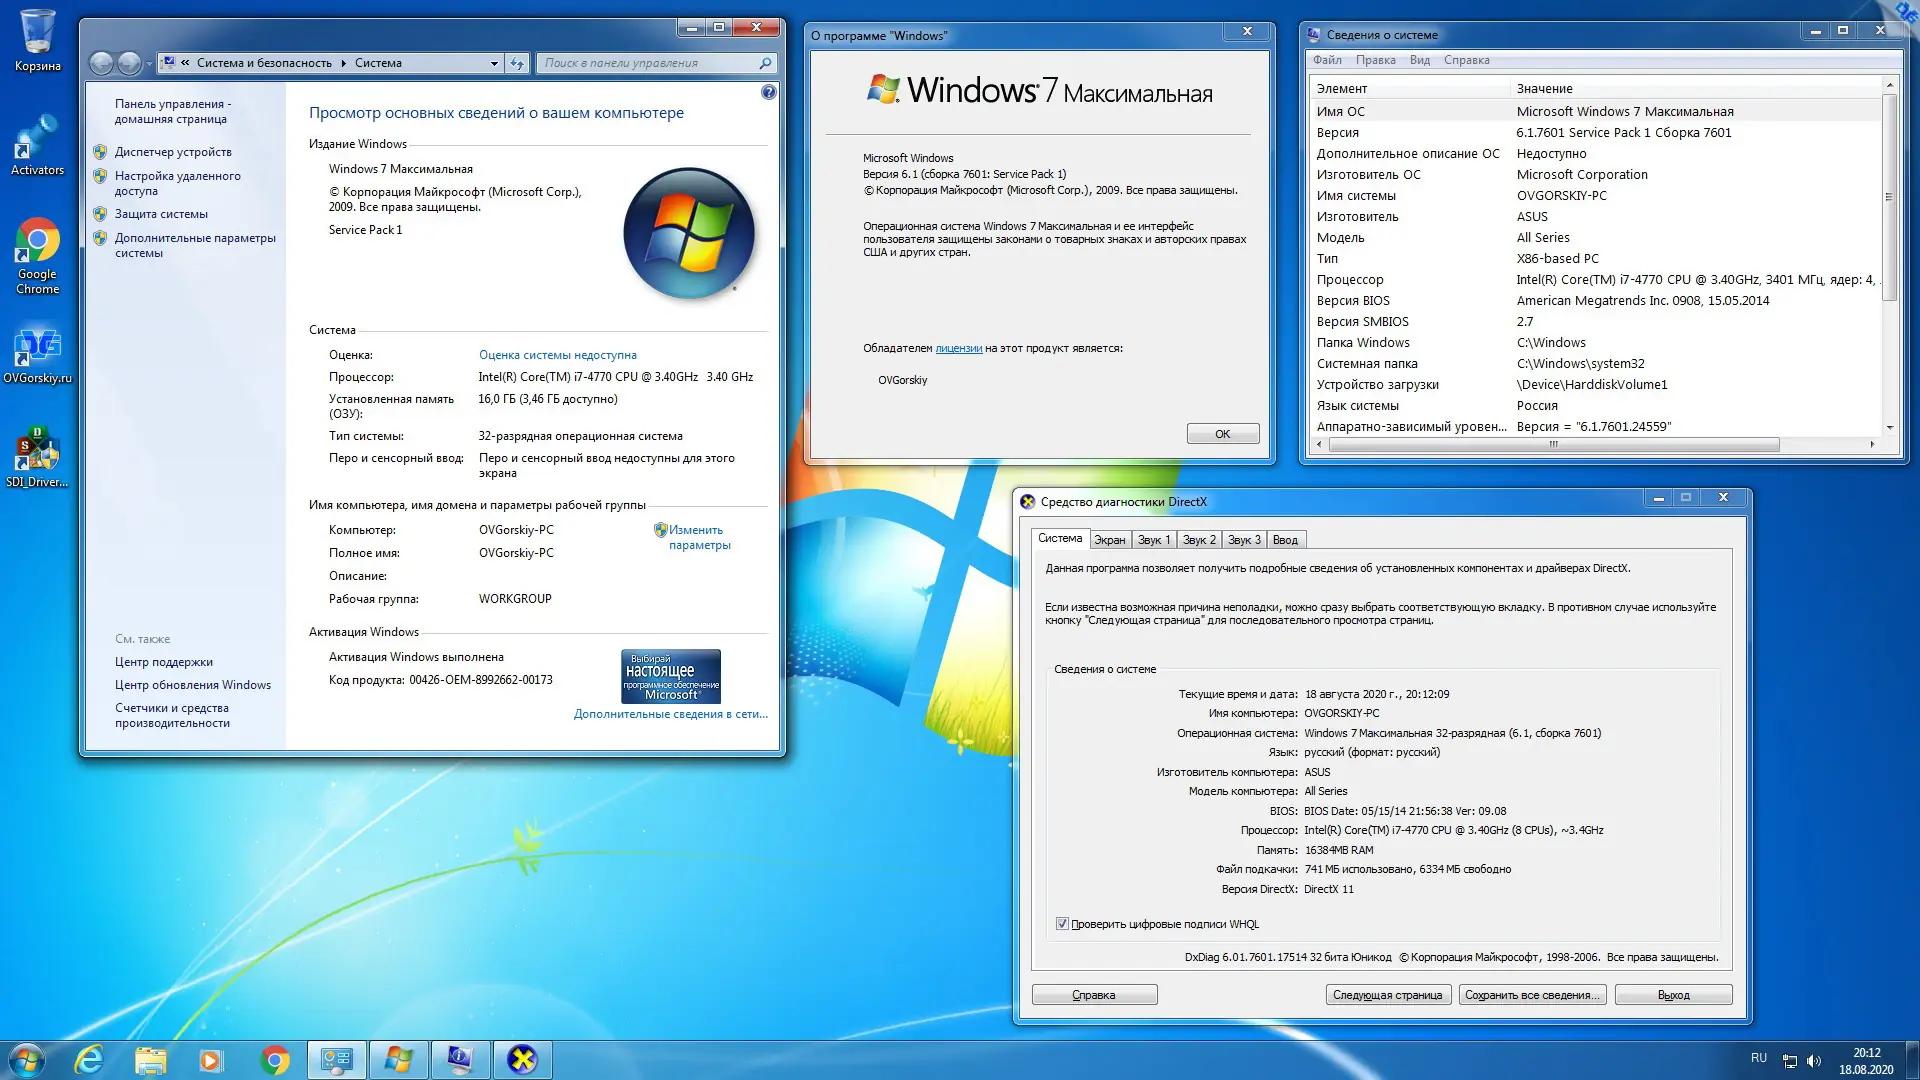The width and height of the screenshot is (1920, 1080).
Task: Click the 'Следующая страница' button
Action: point(1387,995)
